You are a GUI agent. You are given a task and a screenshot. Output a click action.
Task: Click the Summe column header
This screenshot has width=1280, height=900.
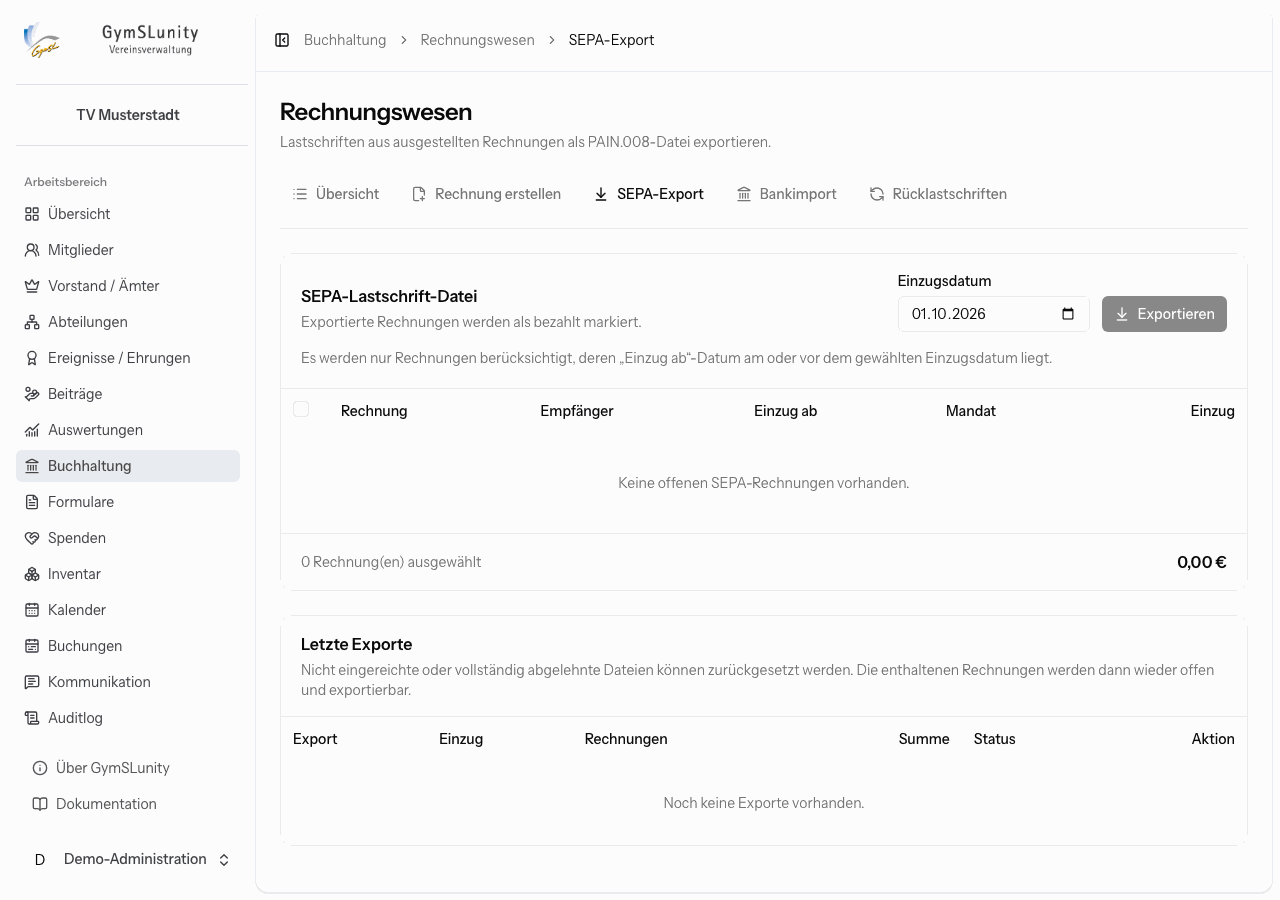(x=924, y=739)
